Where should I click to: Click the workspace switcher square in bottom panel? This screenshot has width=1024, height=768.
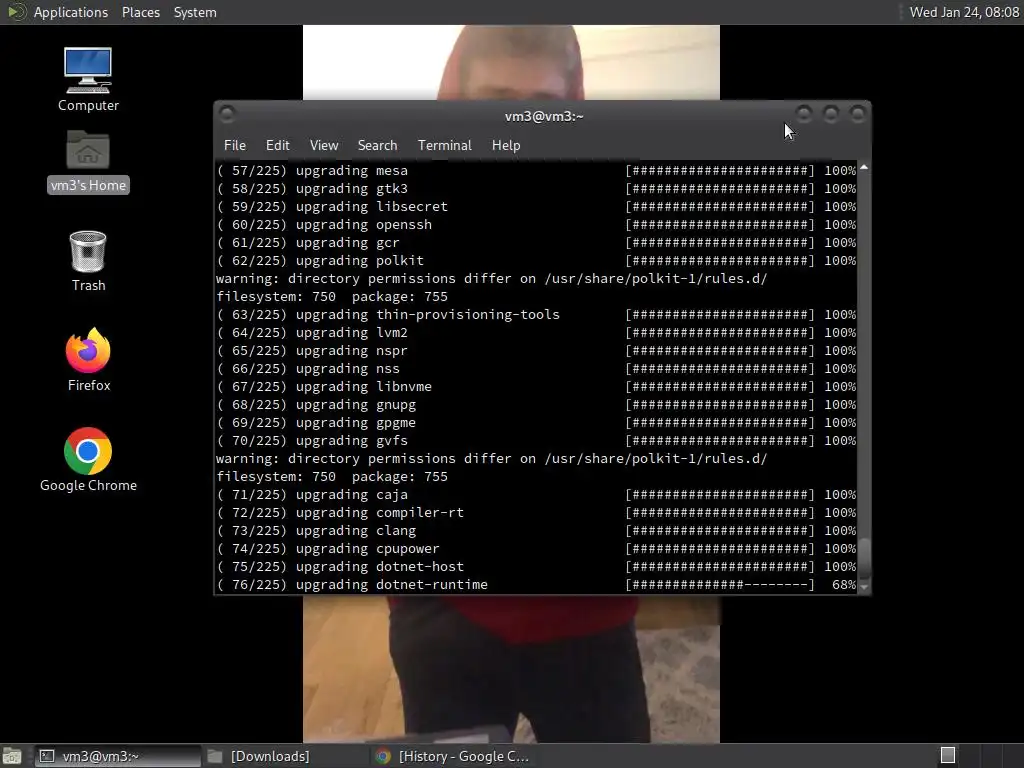(x=948, y=756)
